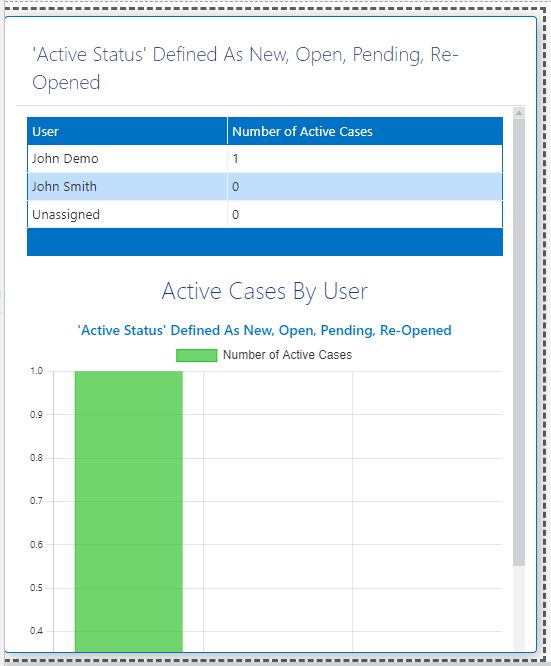Select the John Smith row
The height and width of the screenshot is (666, 551).
(265, 186)
